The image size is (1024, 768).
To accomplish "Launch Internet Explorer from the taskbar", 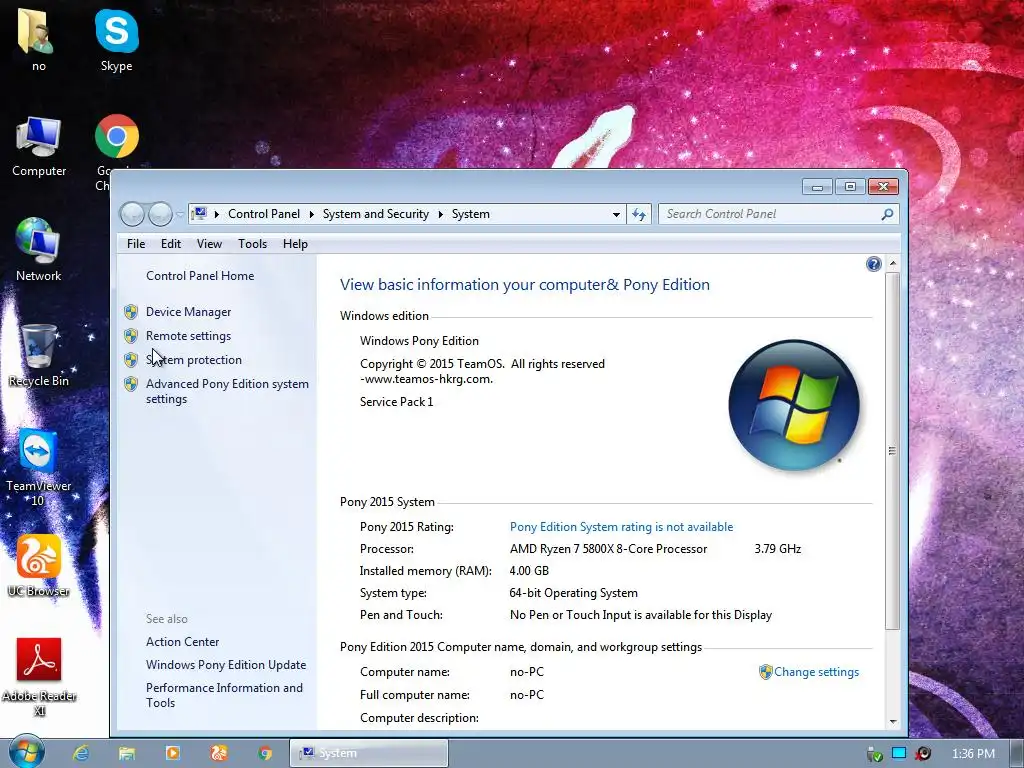I will pos(81,753).
